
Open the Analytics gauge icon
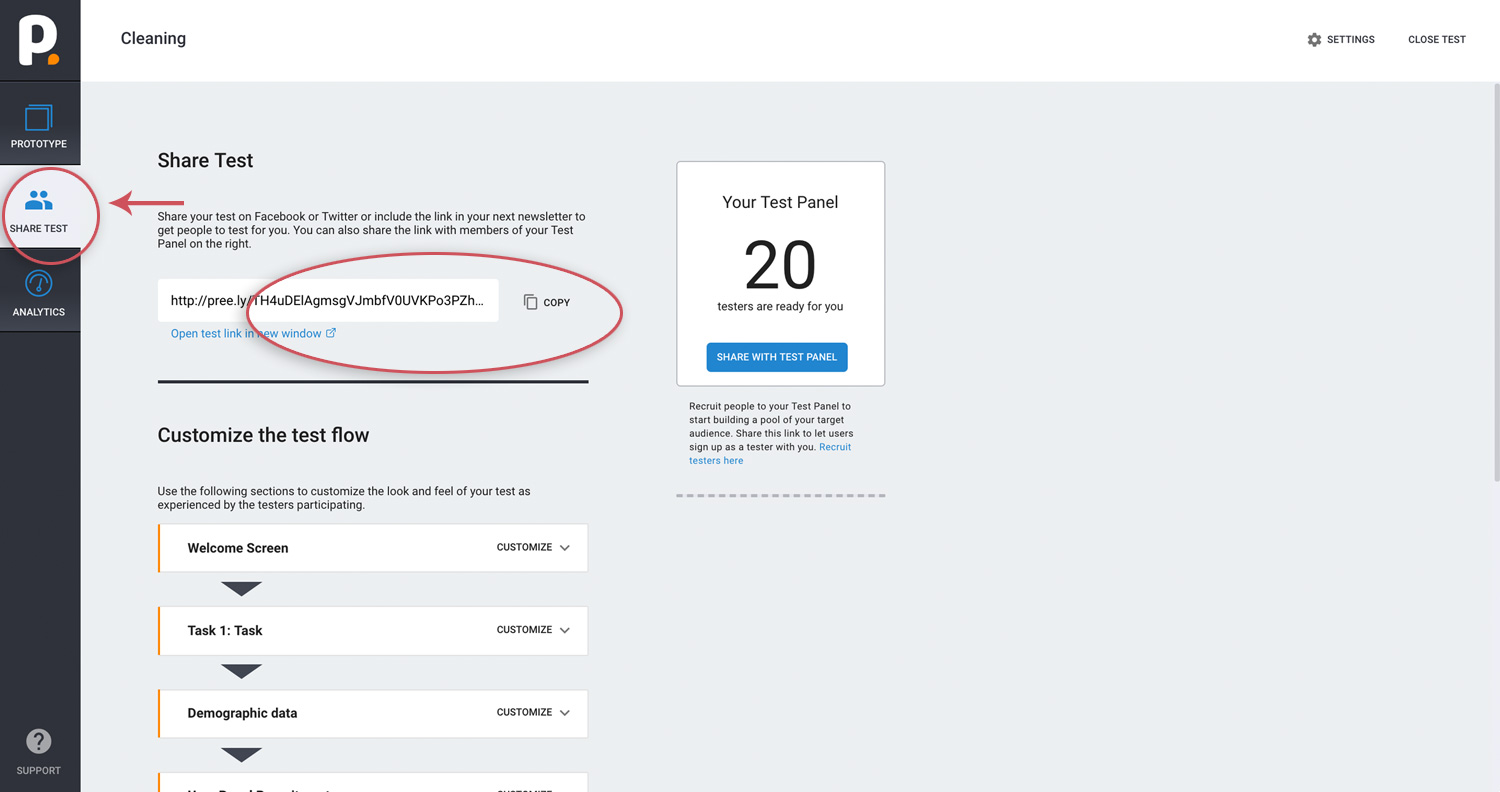pyautogui.click(x=39, y=284)
